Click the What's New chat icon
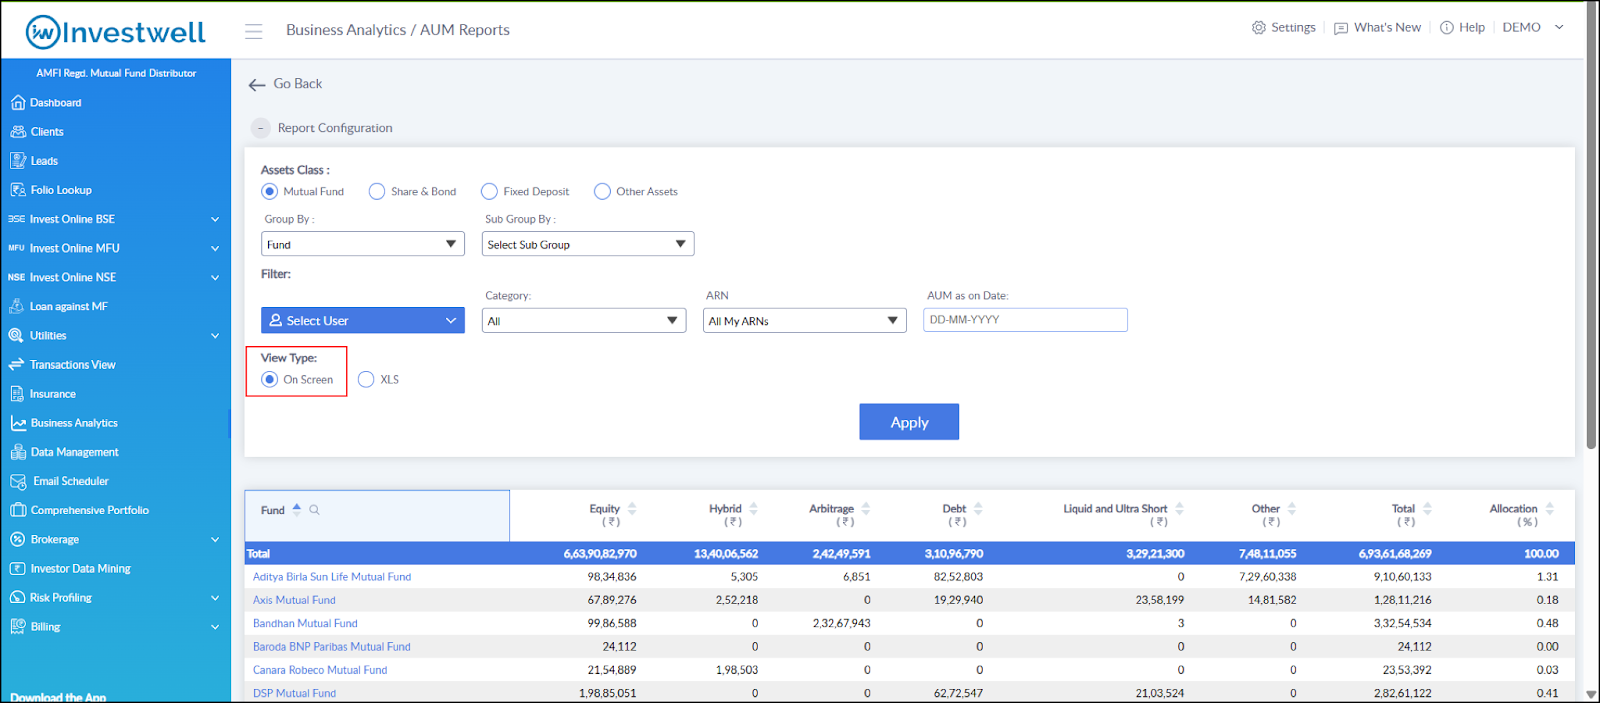Viewport: 1600px width, 703px height. [1341, 28]
